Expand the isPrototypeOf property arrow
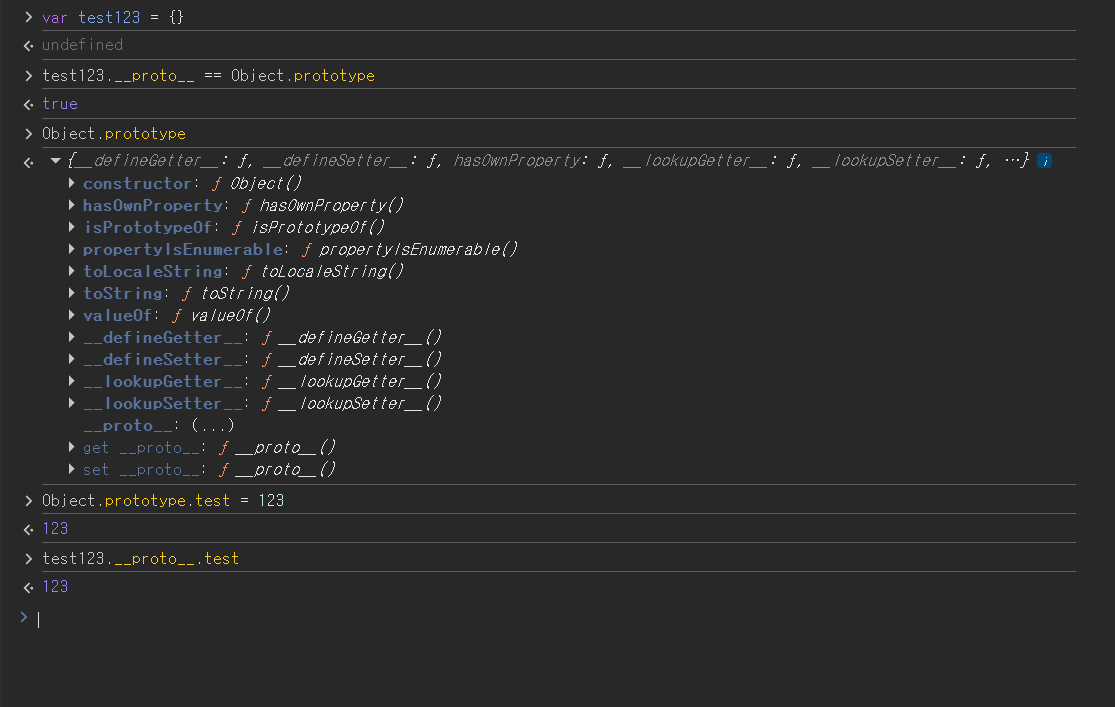This screenshot has height=707, width=1115. 72,228
